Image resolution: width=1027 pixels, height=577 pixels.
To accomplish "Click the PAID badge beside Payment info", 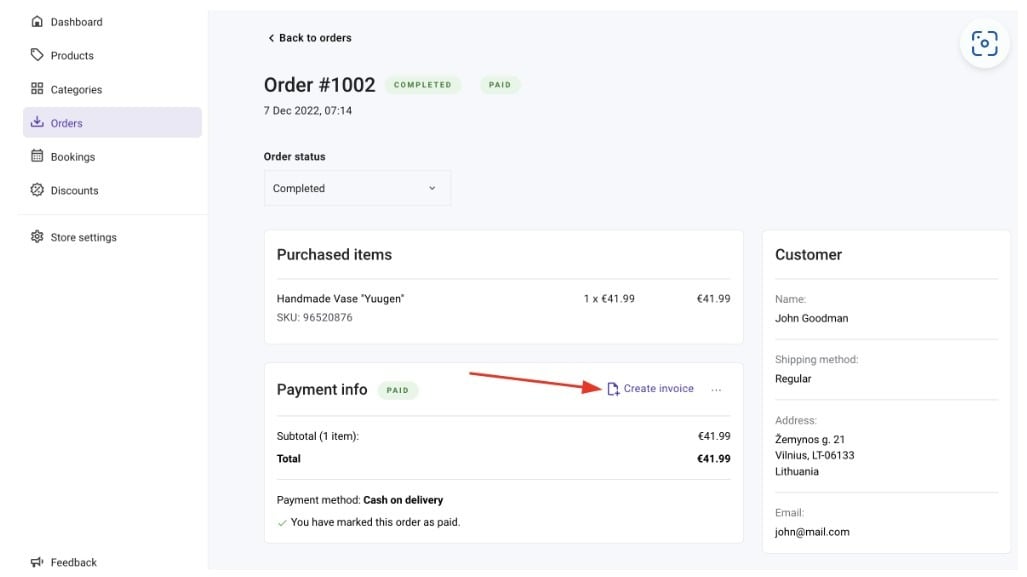I will click(x=398, y=390).
